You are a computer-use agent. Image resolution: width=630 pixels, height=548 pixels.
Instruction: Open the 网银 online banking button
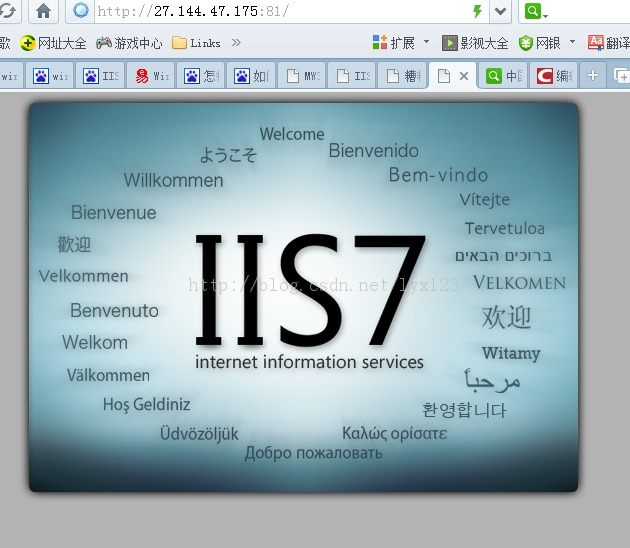pyautogui.click(x=539, y=43)
